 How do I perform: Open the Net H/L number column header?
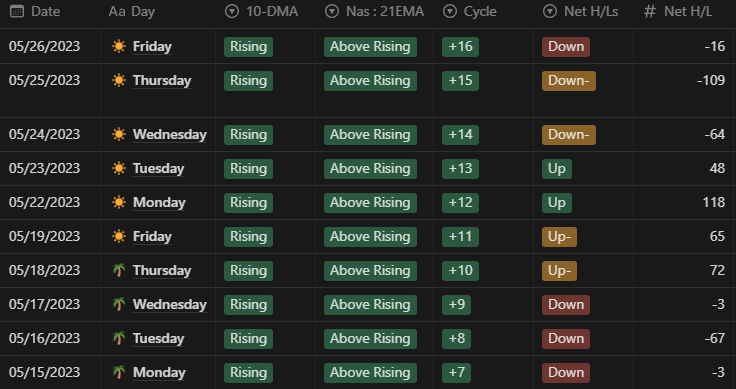click(x=684, y=13)
